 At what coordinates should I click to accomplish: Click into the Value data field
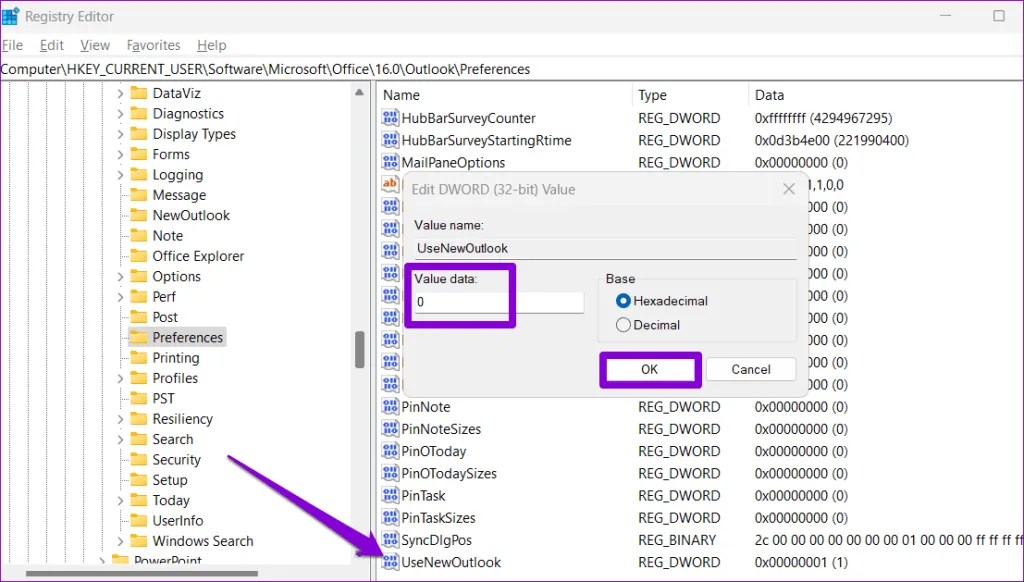tap(498, 302)
